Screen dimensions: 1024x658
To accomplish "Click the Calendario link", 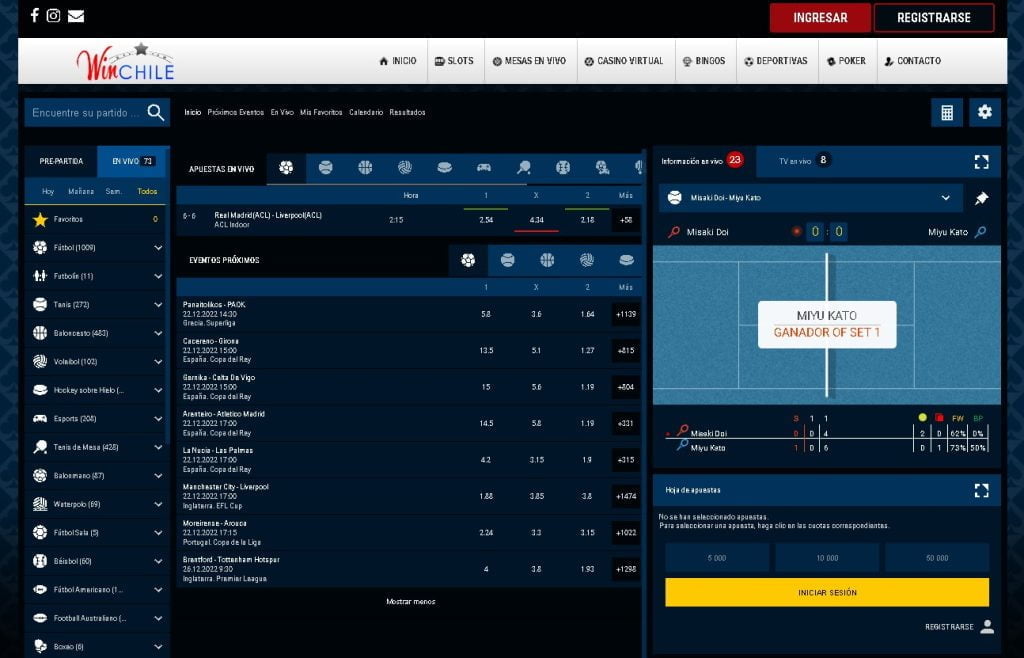I will tap(366, 112).
